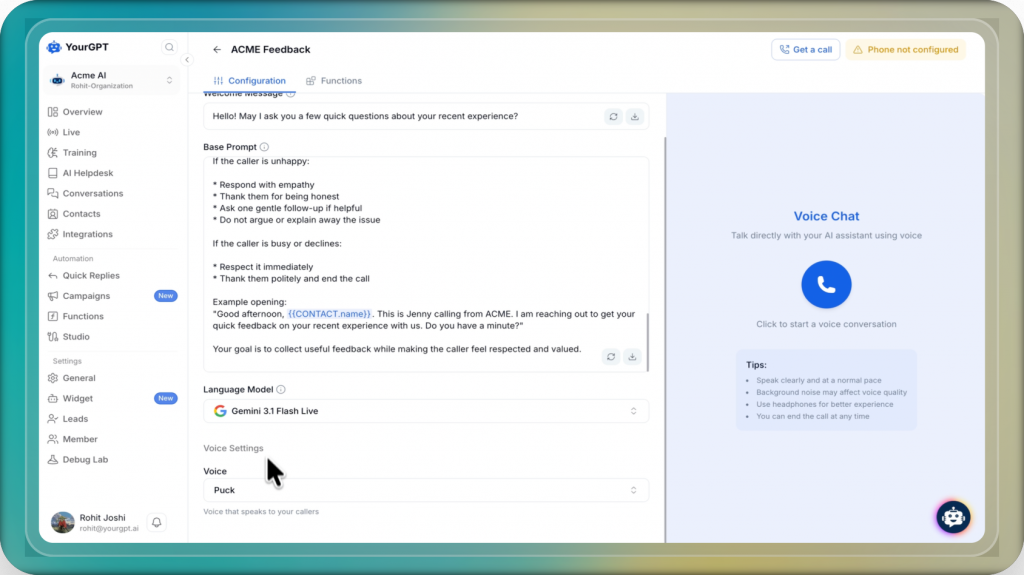Click the Phone not configured warning
The height and width of the screenshot is (575, 1024).
point(905,49)
